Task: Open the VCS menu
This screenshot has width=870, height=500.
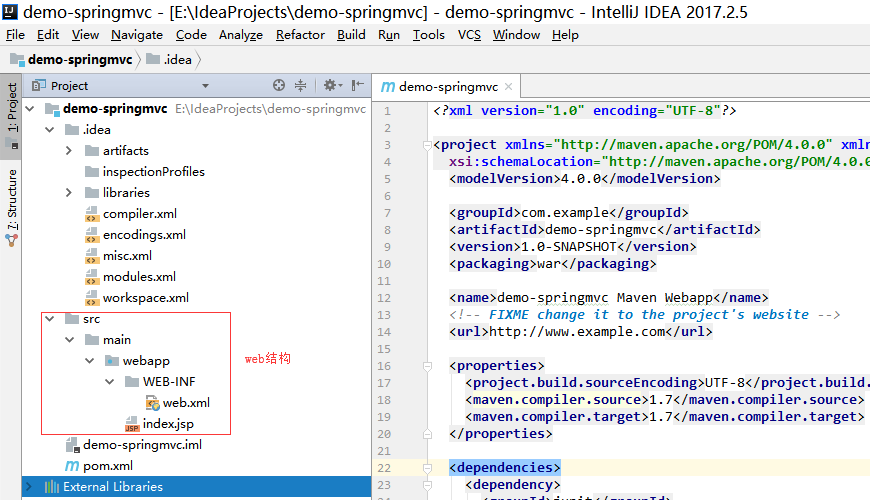Action: click(x=469, y=35)
